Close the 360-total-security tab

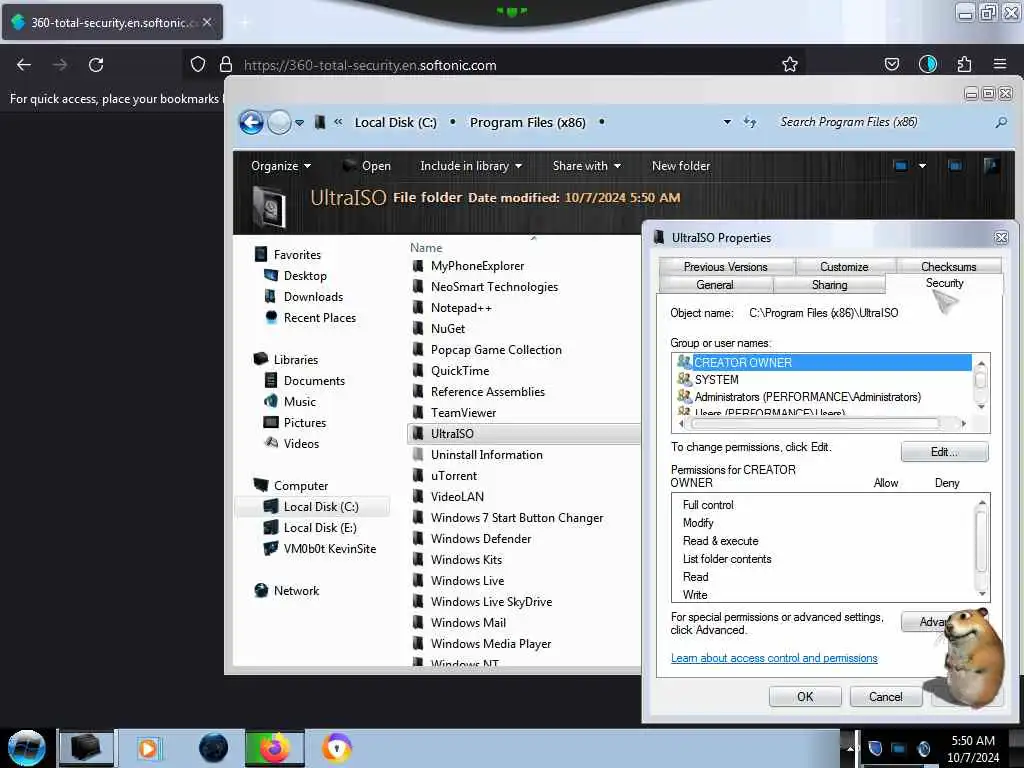click(207, 22)
